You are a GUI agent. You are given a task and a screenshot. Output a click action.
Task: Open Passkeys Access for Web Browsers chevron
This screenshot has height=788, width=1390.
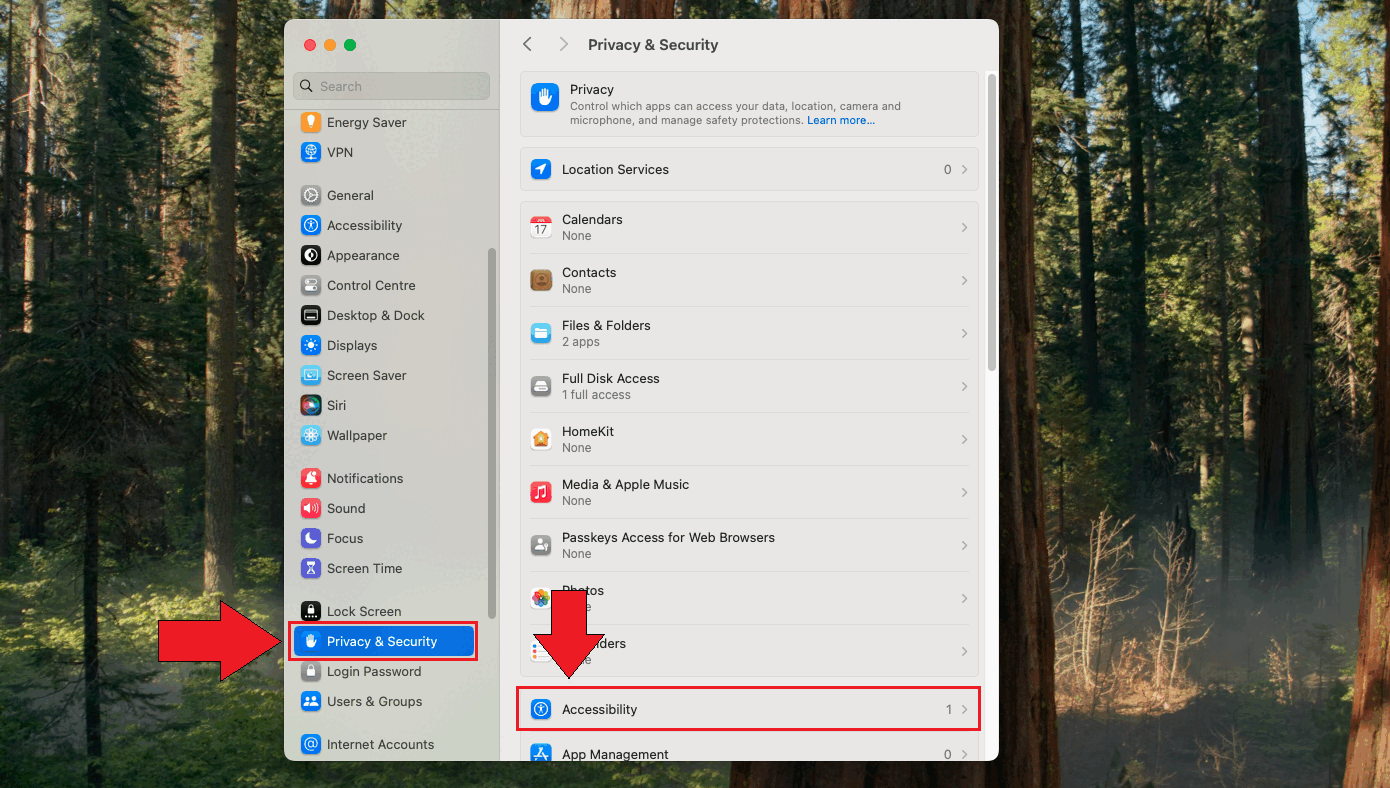(964, 545)
